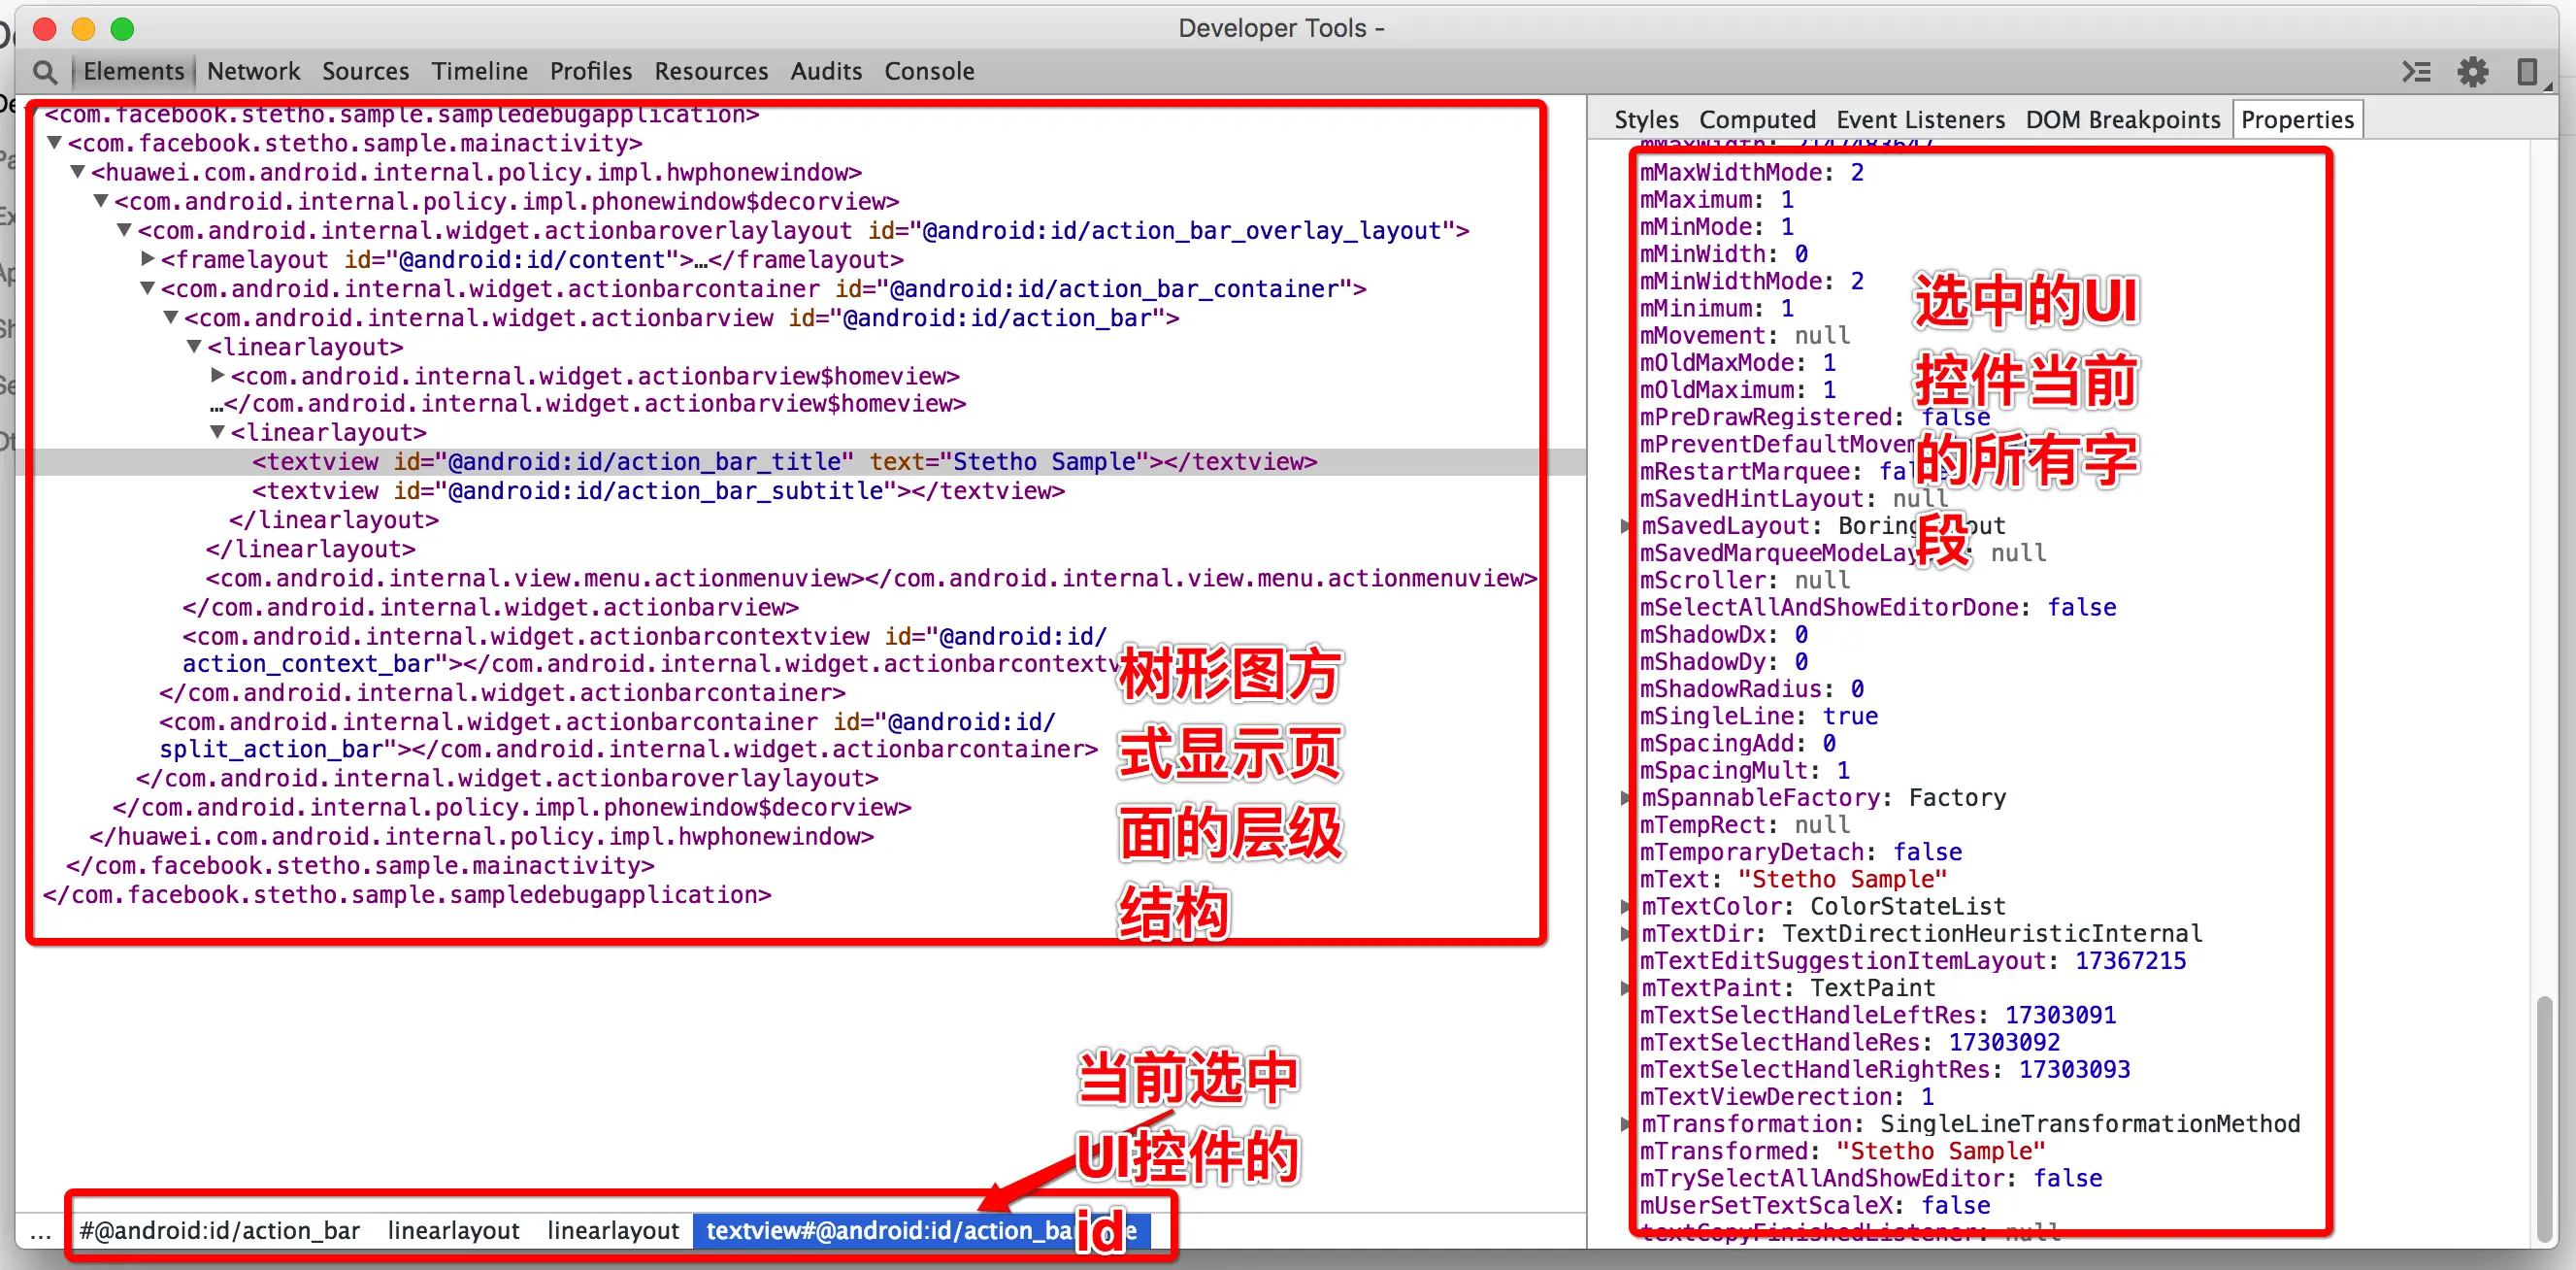Expand the mSpannableFactory property

1626,798
